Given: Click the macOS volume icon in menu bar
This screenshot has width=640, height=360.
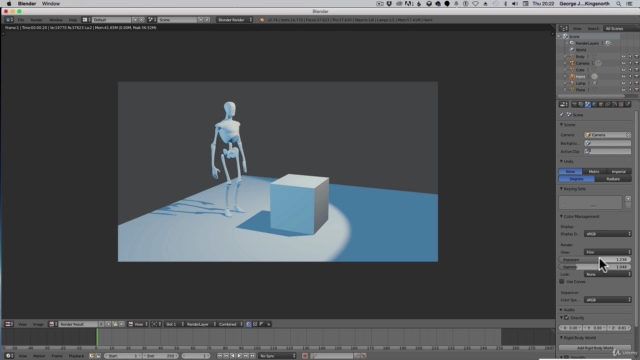Looking at the screenshot, I should point(515,4).
